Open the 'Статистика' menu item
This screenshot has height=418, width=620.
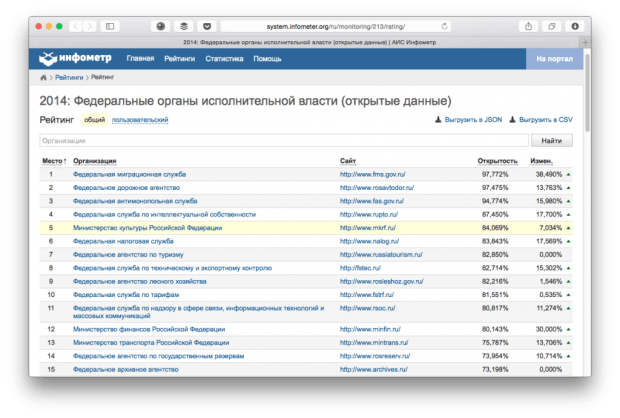(224, 59)
